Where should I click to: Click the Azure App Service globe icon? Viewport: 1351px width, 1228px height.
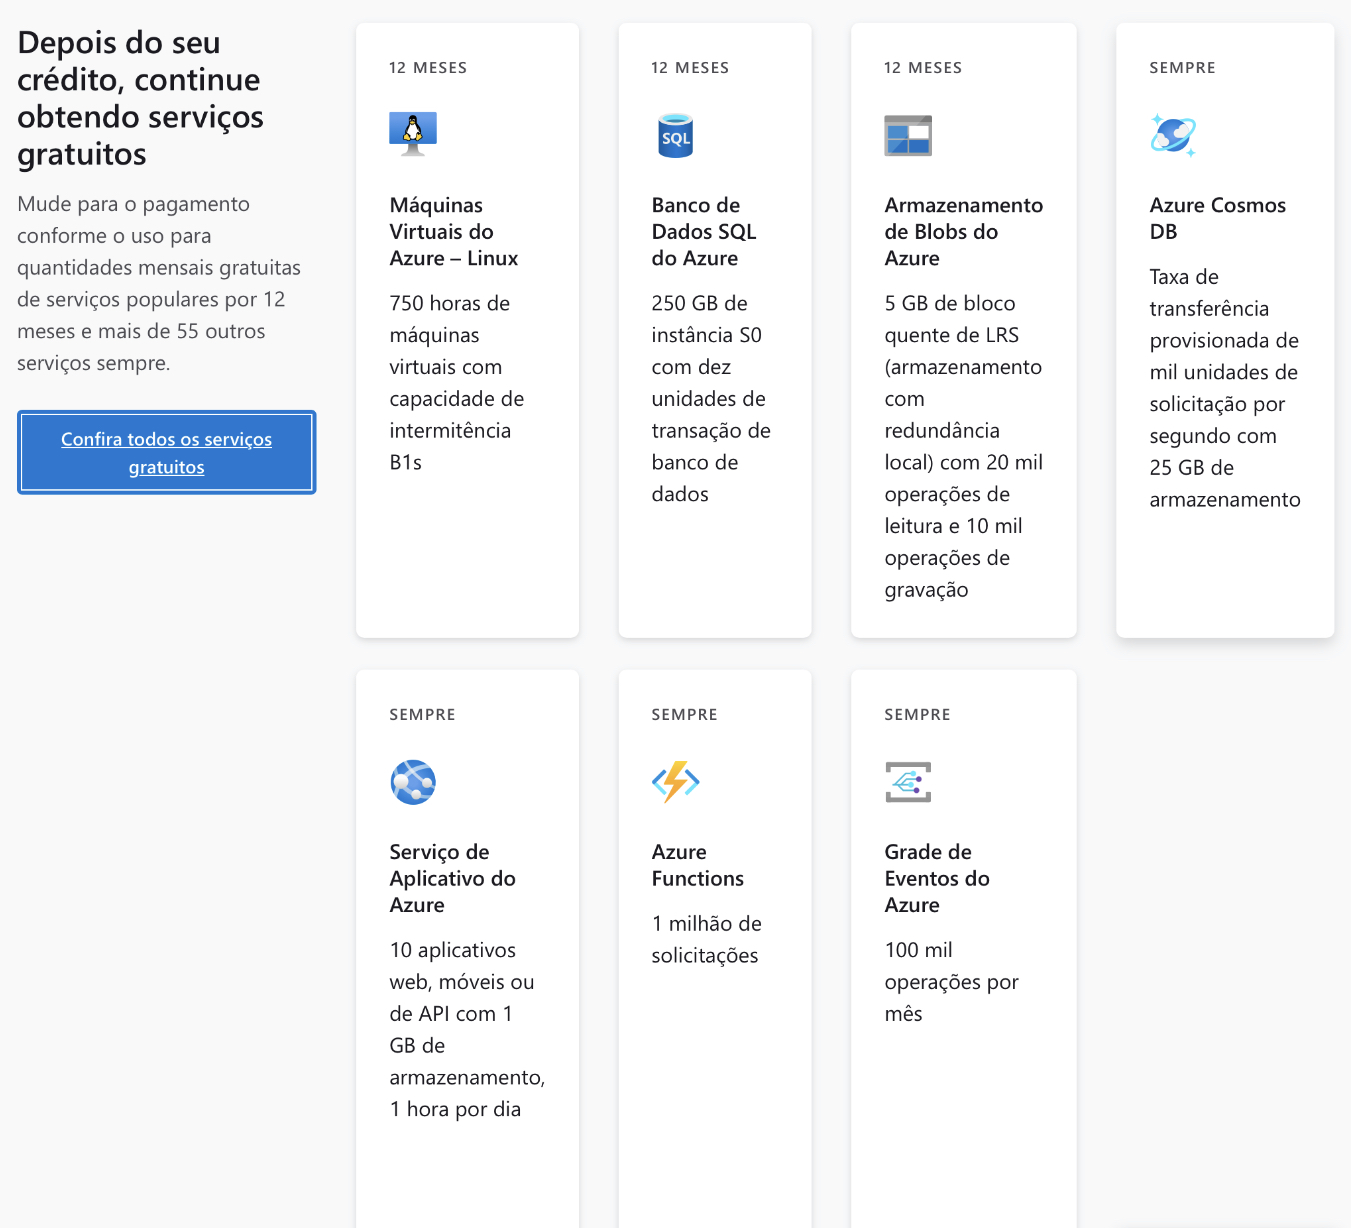[x=413, y=782]
